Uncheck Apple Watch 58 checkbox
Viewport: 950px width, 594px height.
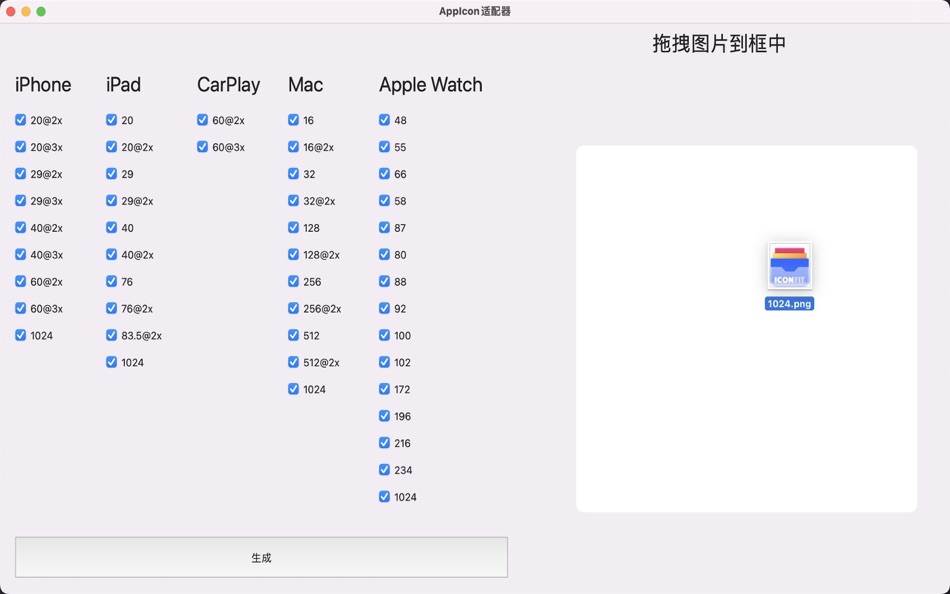[384, 201]
